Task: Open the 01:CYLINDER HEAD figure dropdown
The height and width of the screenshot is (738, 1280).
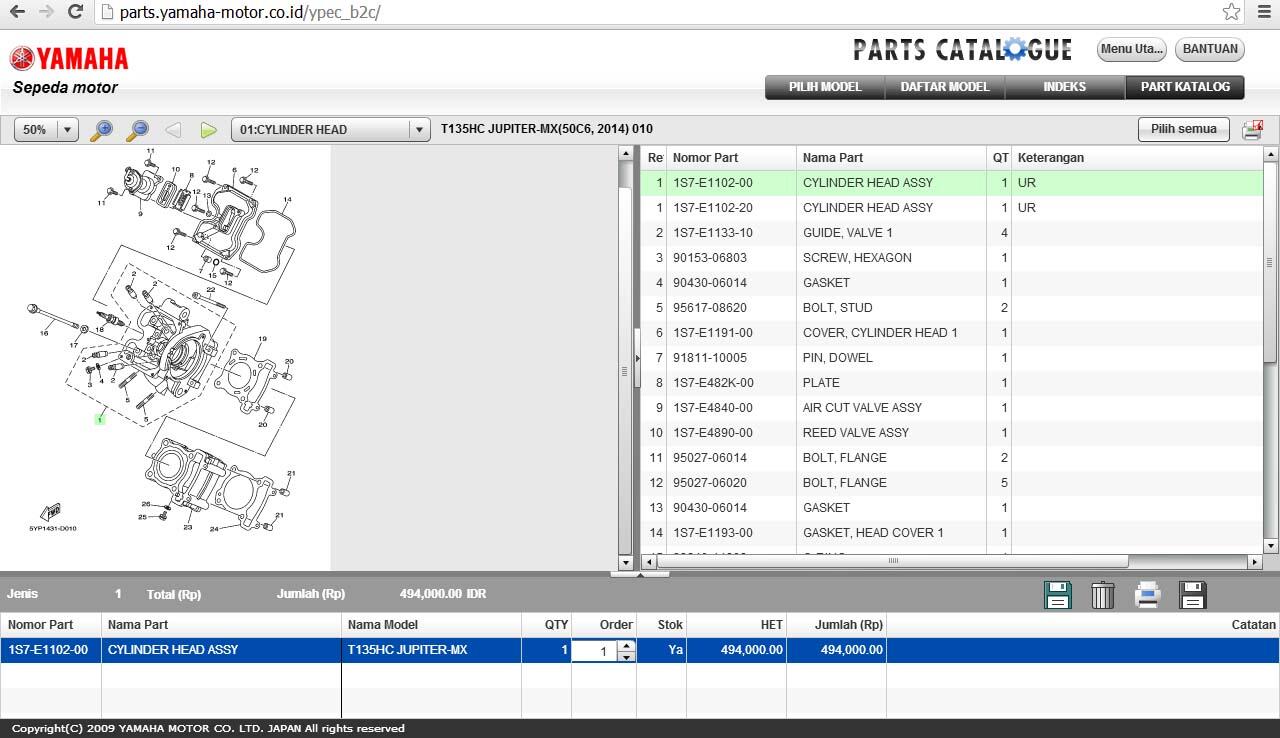Action: click(x=330, y=130)
